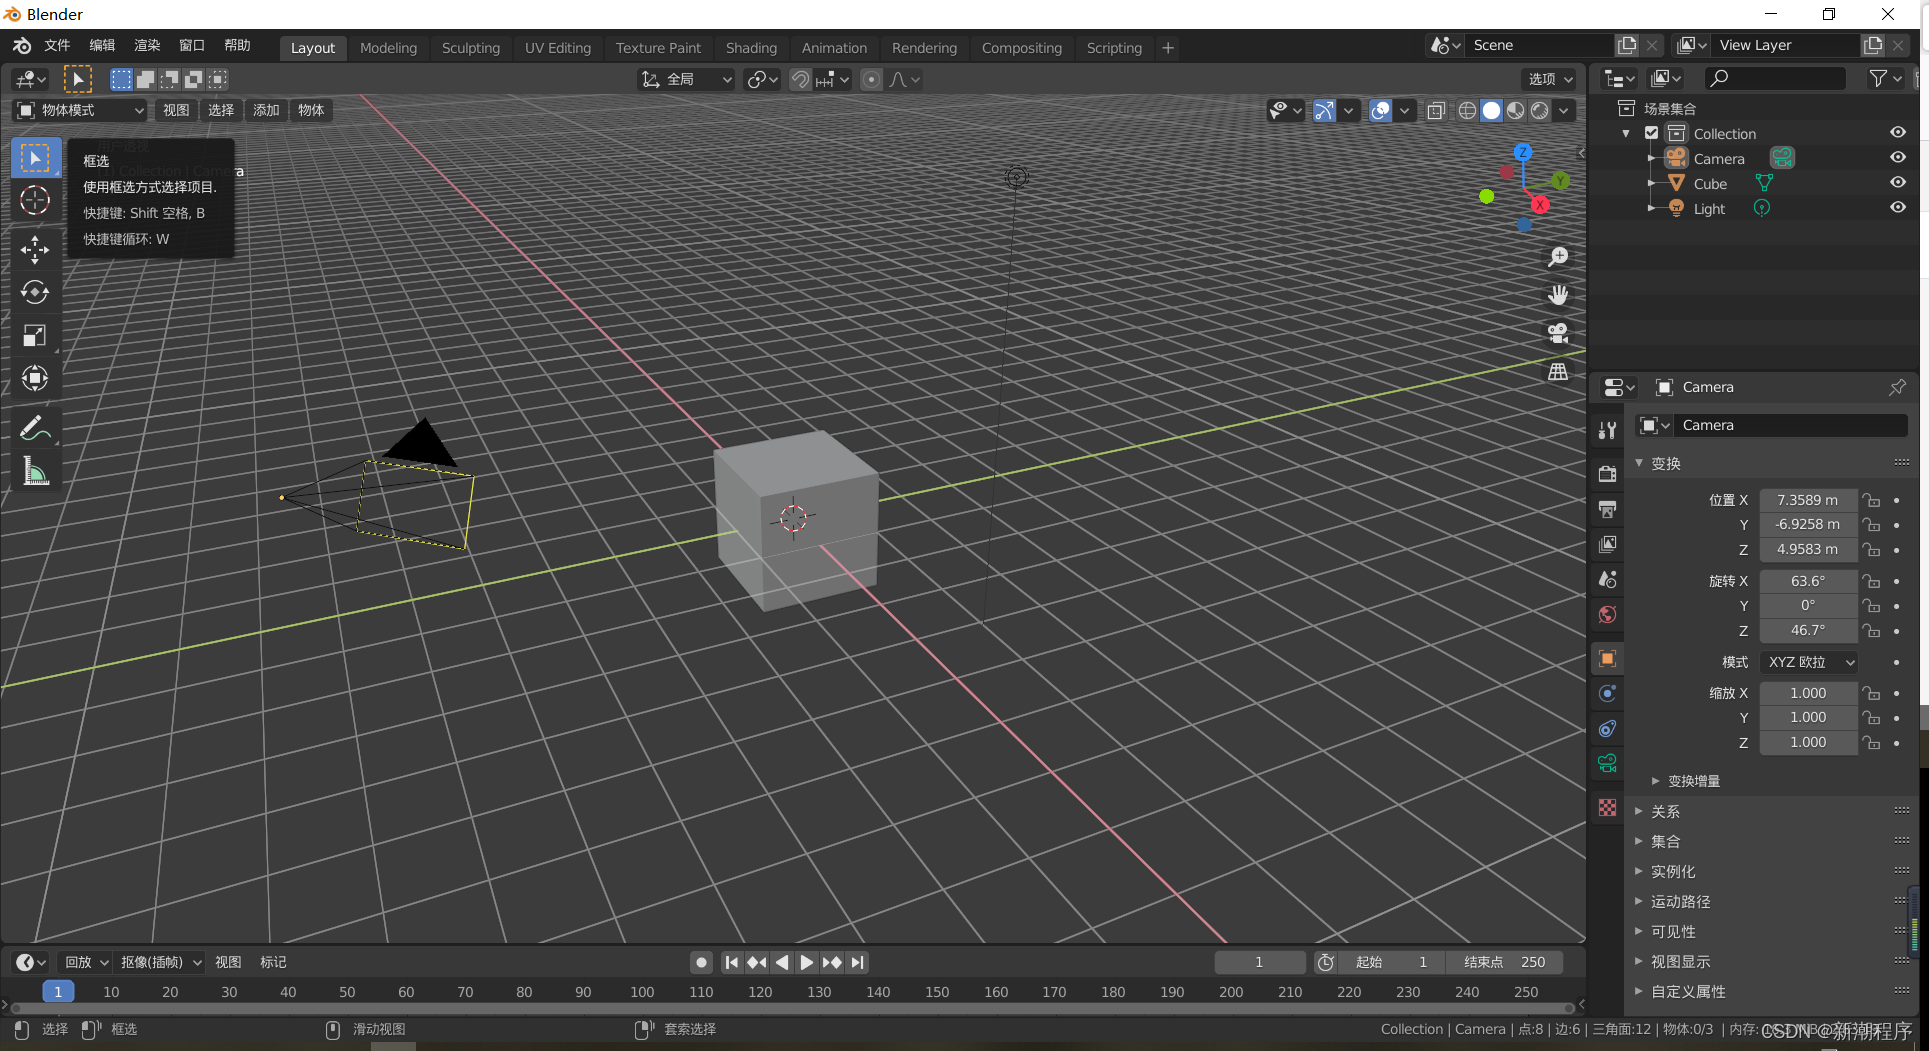The width and height of the screenshot is (1929, 1051).
Task: Click the Location X value field
Action: tap(1808, 500)
